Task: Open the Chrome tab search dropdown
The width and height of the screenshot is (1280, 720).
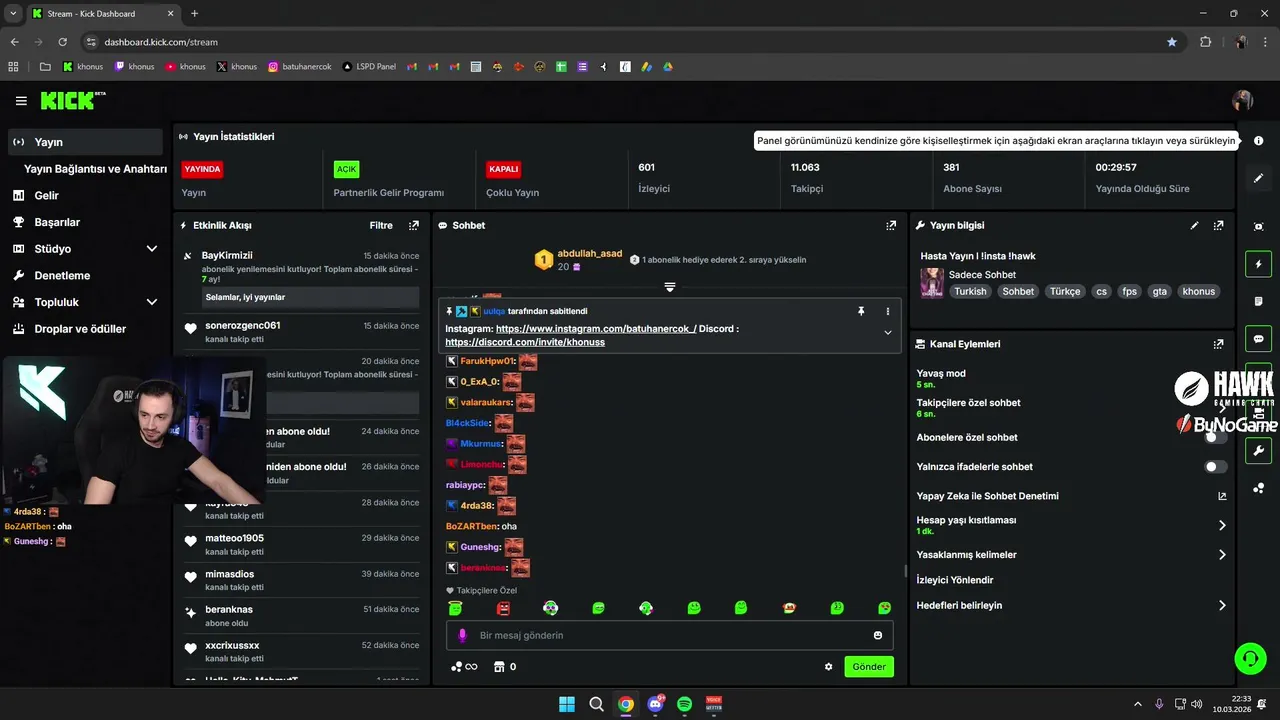Action: pos(13,13)
